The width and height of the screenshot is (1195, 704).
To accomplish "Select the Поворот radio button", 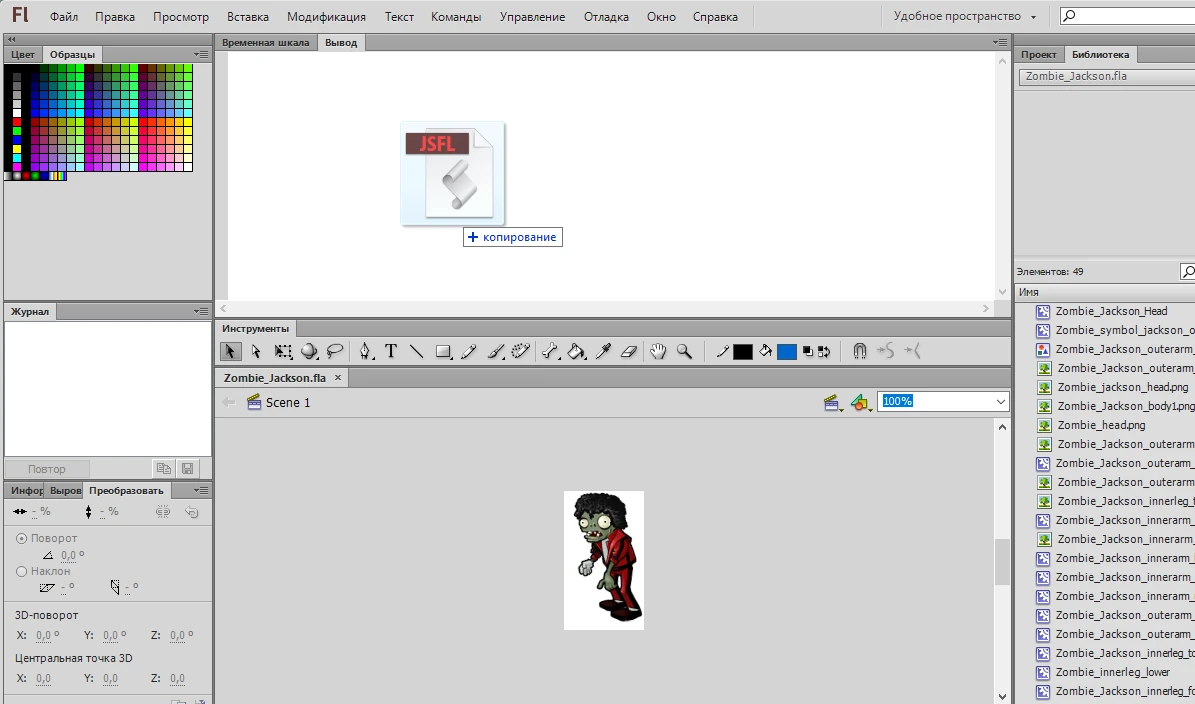I will coord(23,538).
